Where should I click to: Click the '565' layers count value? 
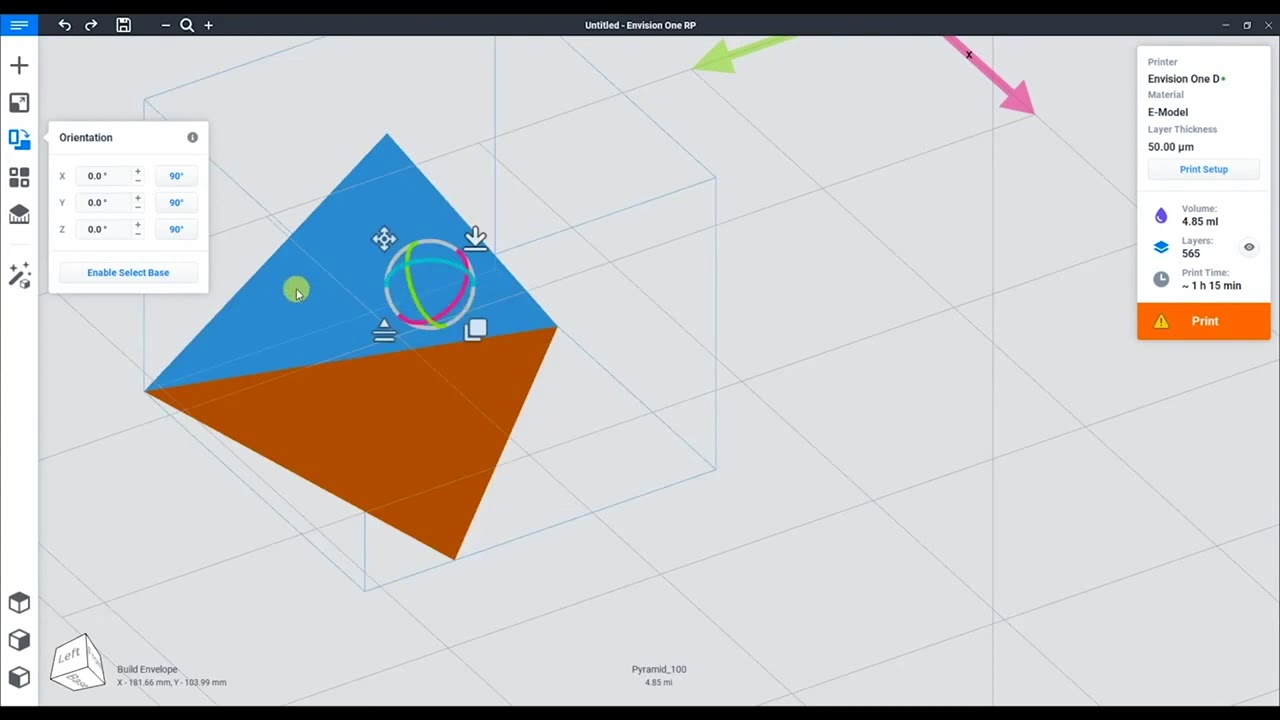1191,254
